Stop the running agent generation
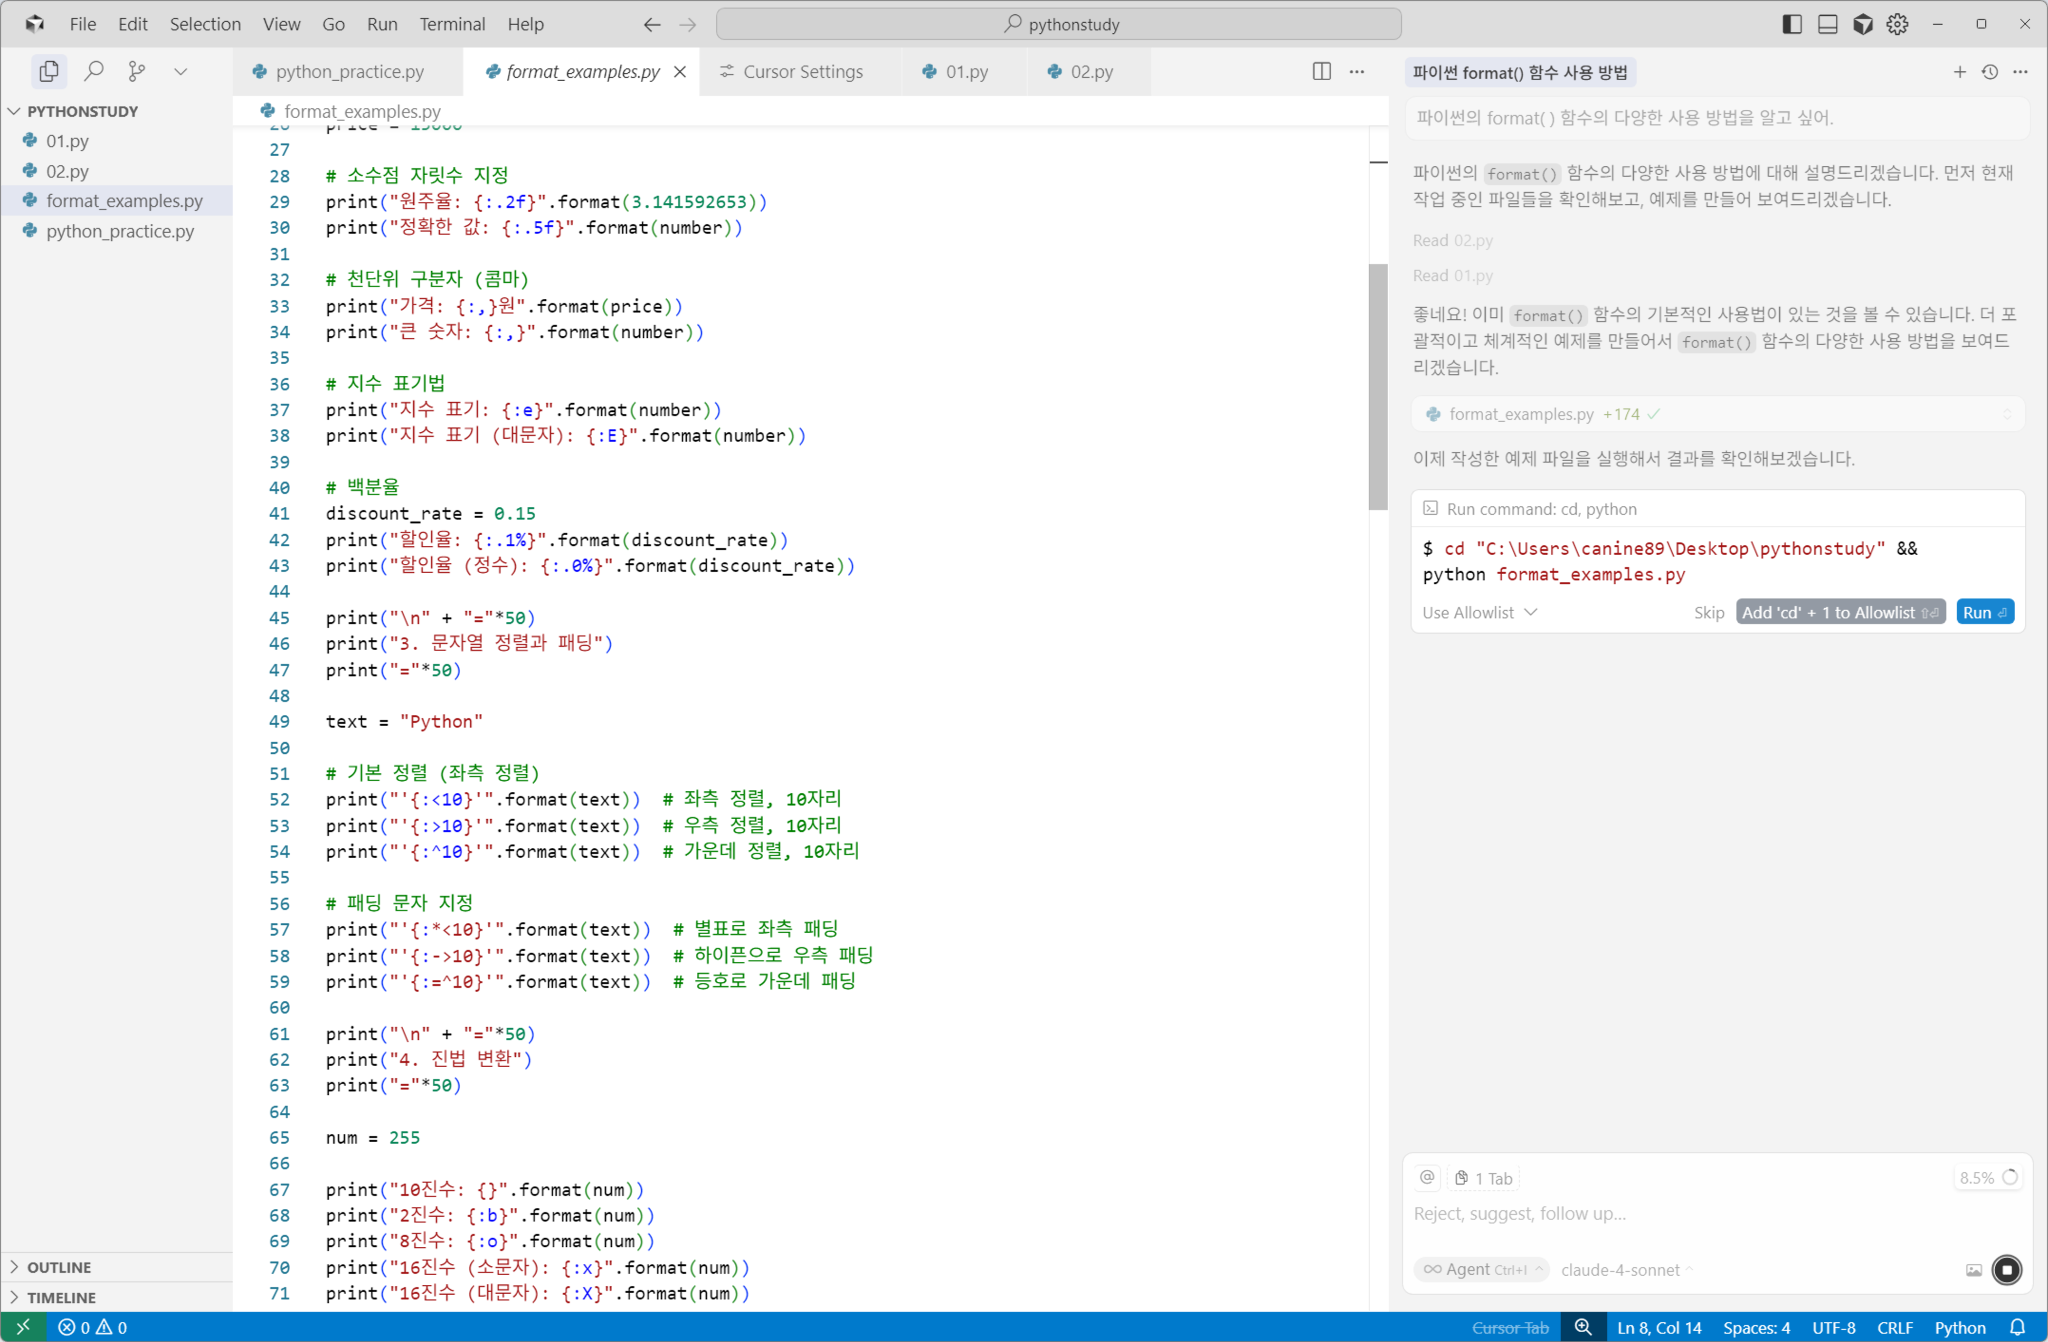The width and height of the screenshot is (2048, 1342). [x=2006, y=1269]
